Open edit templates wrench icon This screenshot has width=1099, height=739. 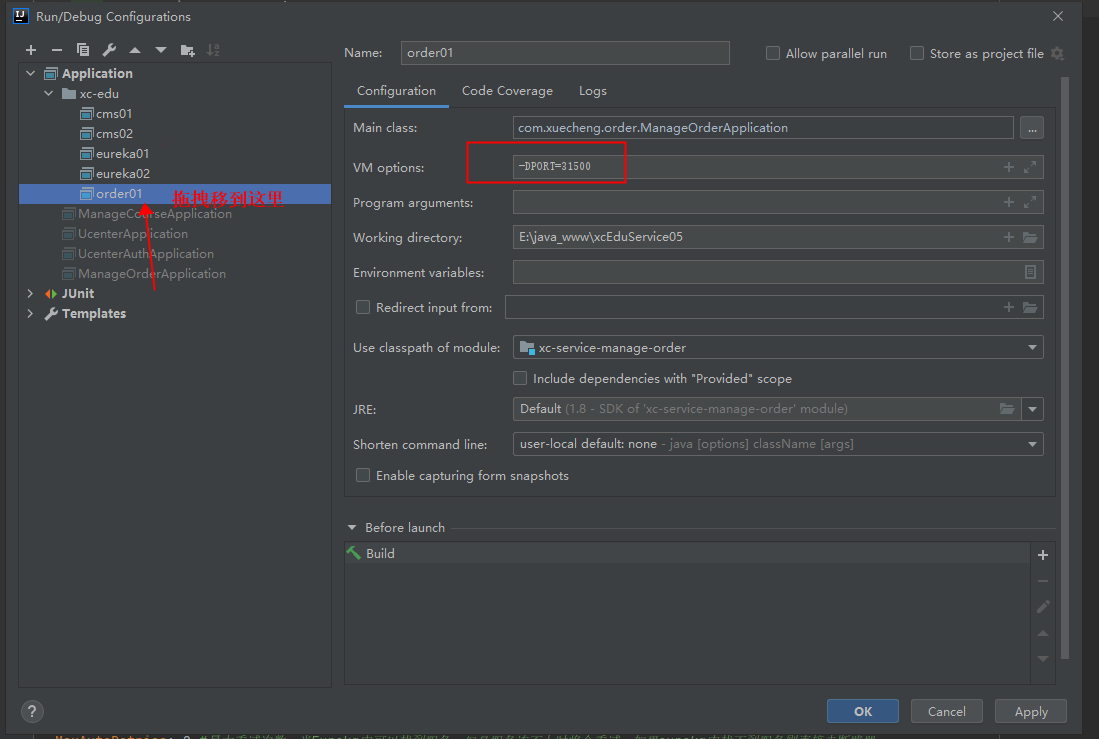[x=109, y=50]
